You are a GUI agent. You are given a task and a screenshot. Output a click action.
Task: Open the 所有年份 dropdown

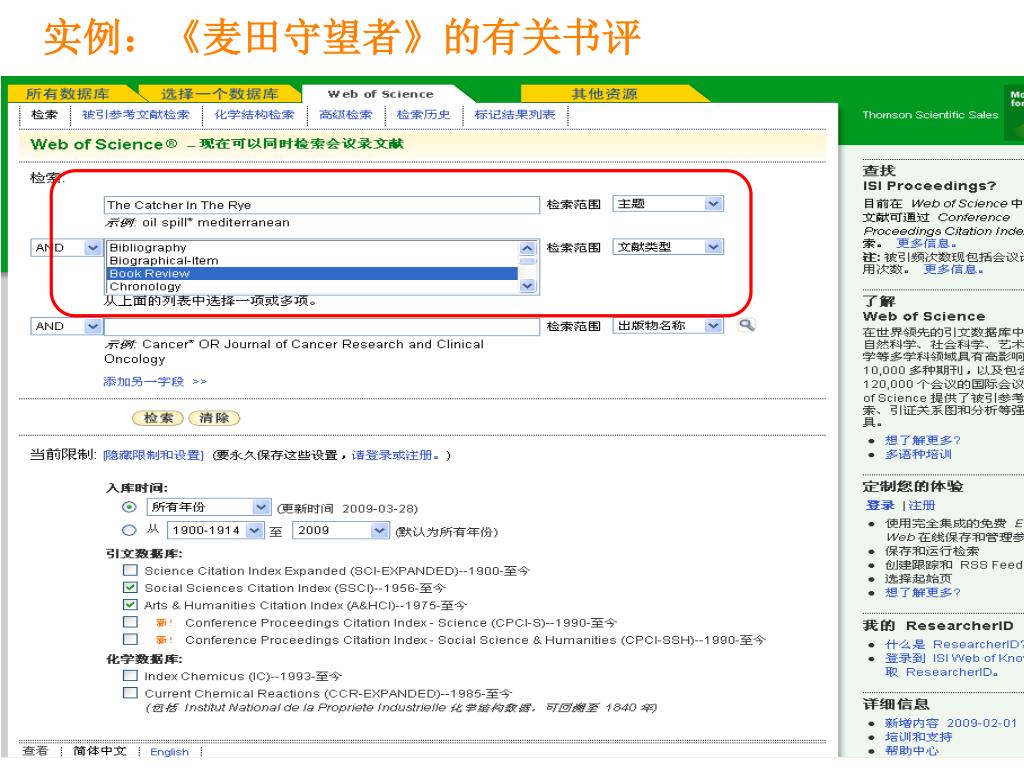[208, 507]
